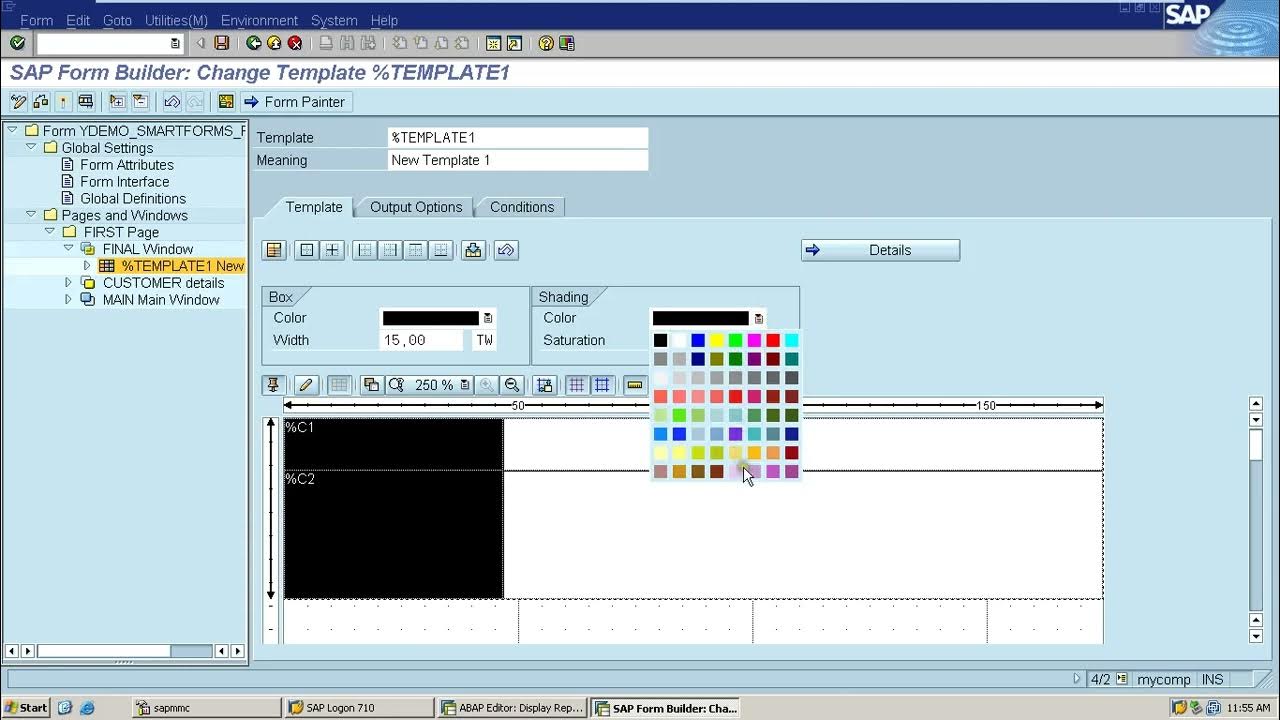Screen dimensions: 1280x720
Task: Click the Display/Change pencil icon
Action: tap(18, 101)
